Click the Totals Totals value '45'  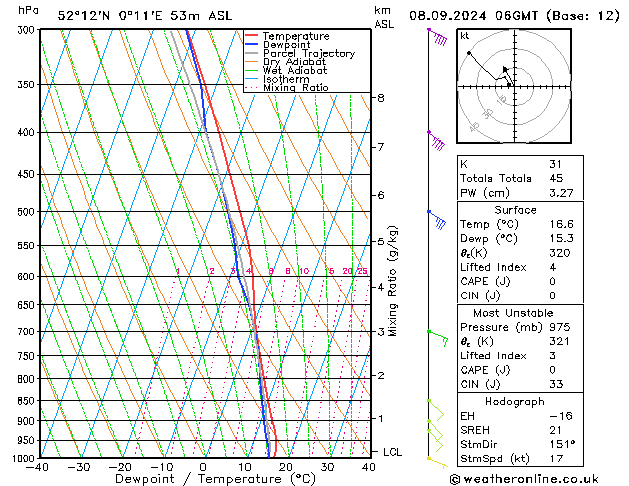556,178
